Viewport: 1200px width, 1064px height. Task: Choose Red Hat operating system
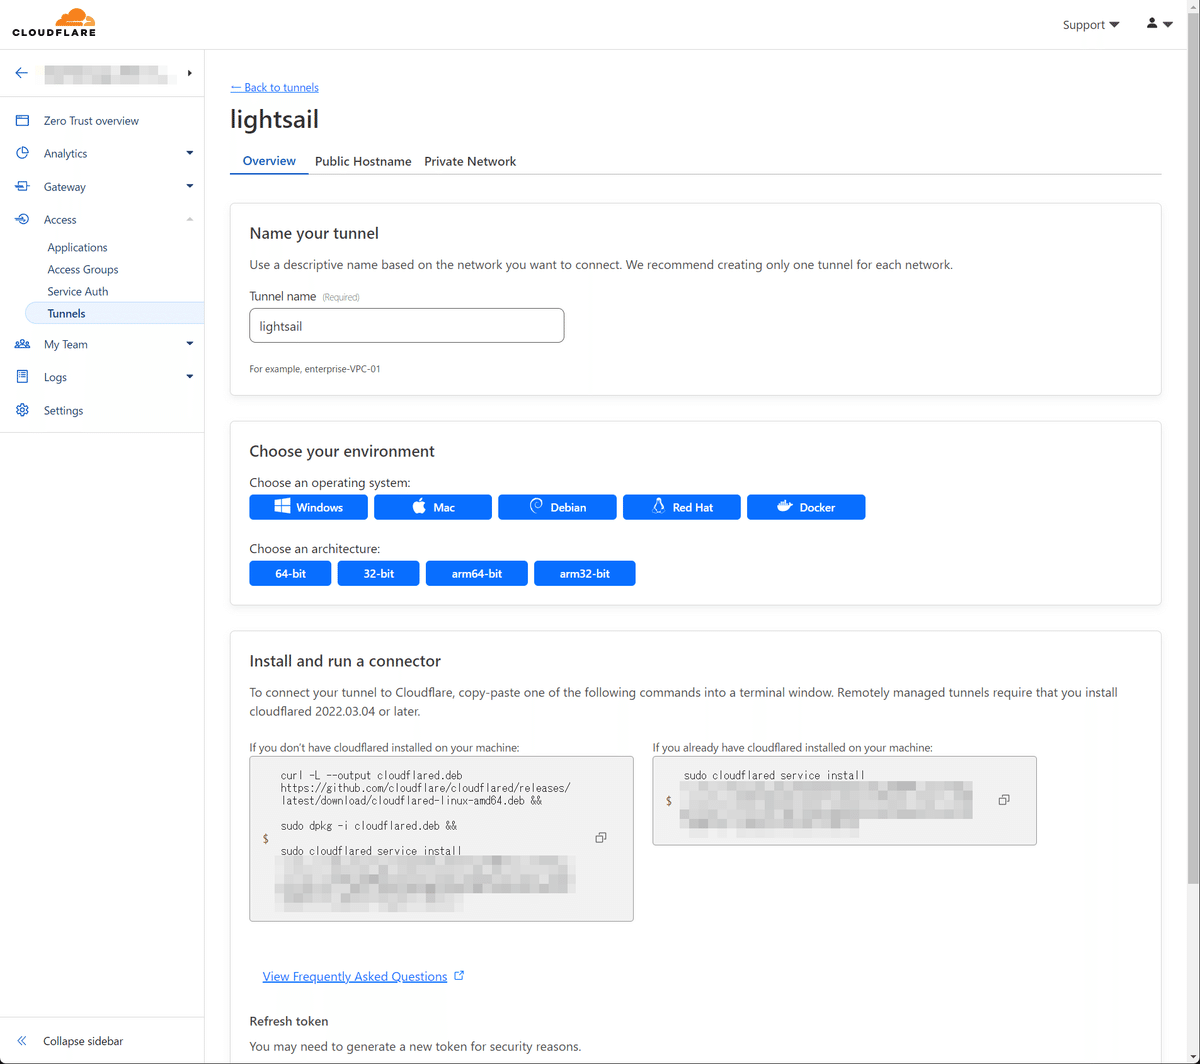tap(682, 507)
